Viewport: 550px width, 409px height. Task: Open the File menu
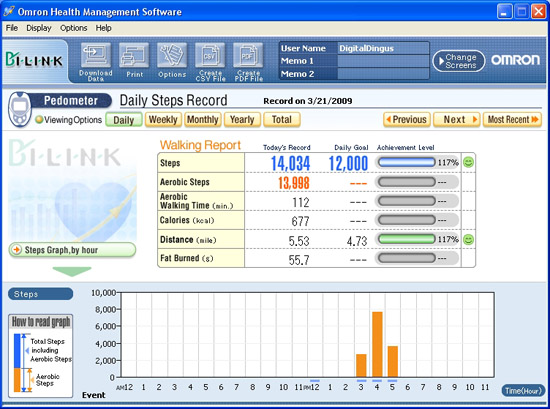click(x=12, y=28)
